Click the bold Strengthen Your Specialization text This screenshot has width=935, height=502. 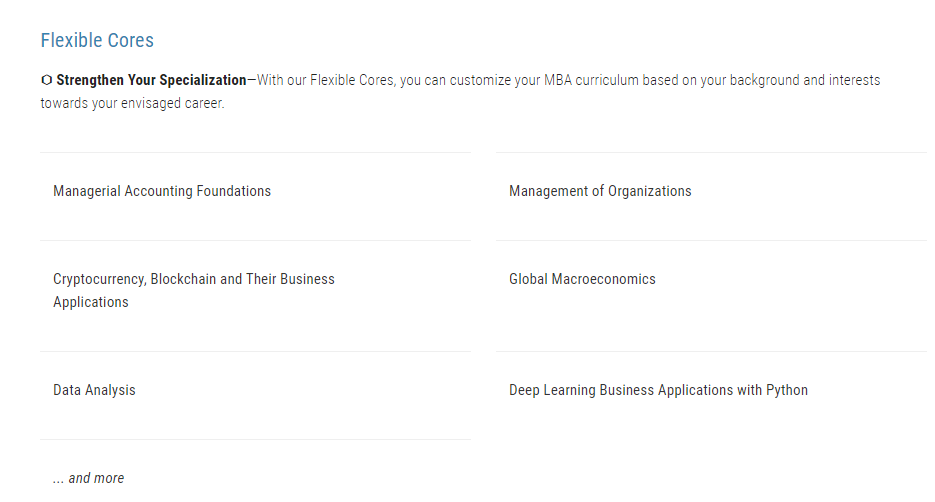point(151,80)
